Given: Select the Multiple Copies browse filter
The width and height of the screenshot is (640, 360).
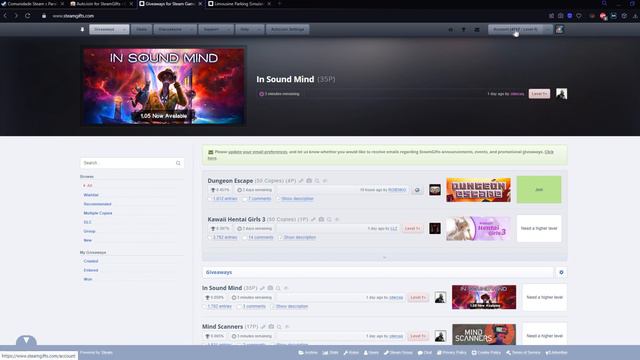Looking at the screenshot, I should [x=98, y=213].
